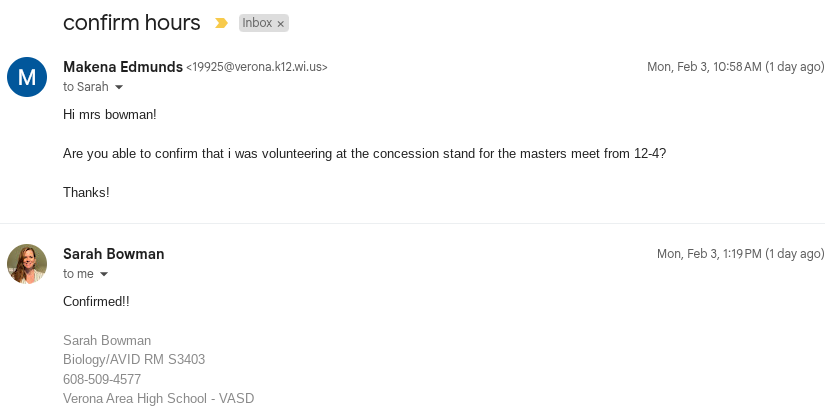
Task: Expand the 'to Sarah' recipient details arrow
Action: (119, 87)
